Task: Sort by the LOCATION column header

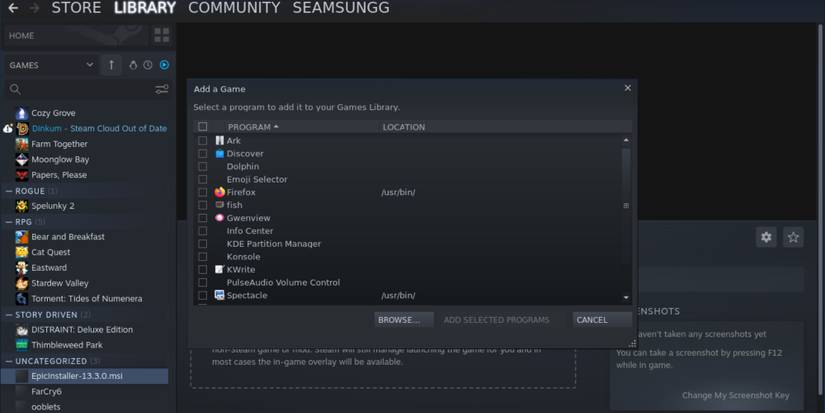Action: pyautogui.click(x=404, y=127)
